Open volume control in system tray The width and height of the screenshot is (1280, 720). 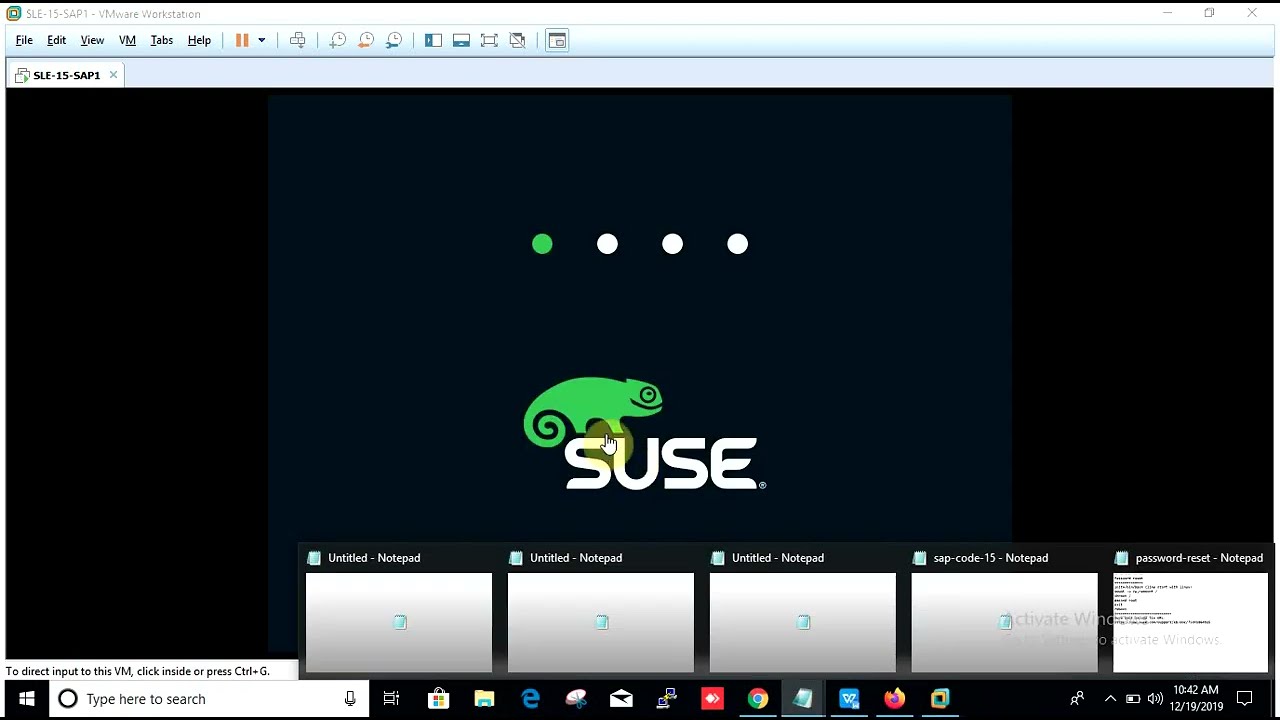tap(1155, 699)
